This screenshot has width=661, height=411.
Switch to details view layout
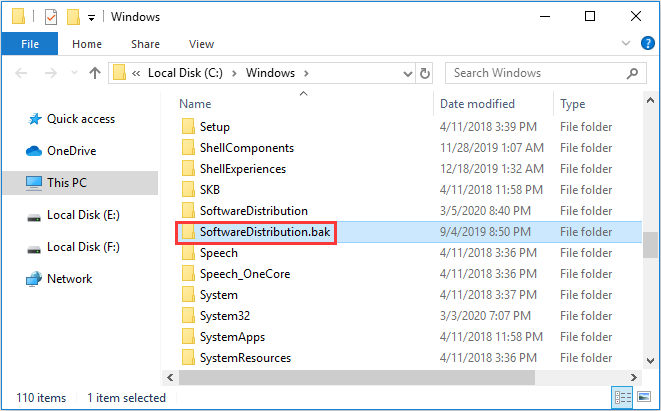pos(623,397)
